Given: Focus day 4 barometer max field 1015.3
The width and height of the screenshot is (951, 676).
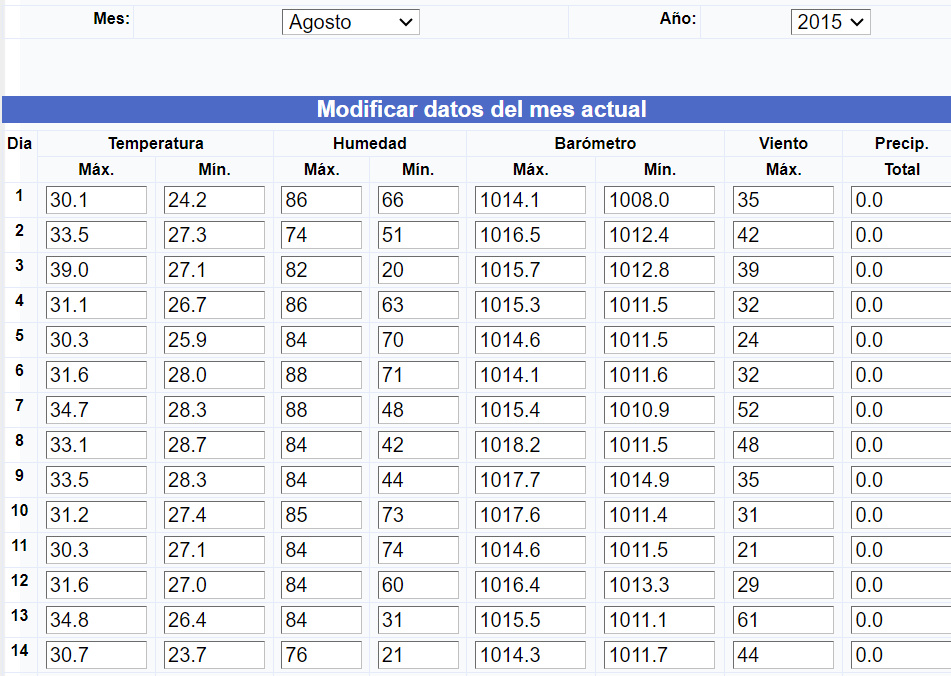Looking at the screenshot, I should [531, 305].
